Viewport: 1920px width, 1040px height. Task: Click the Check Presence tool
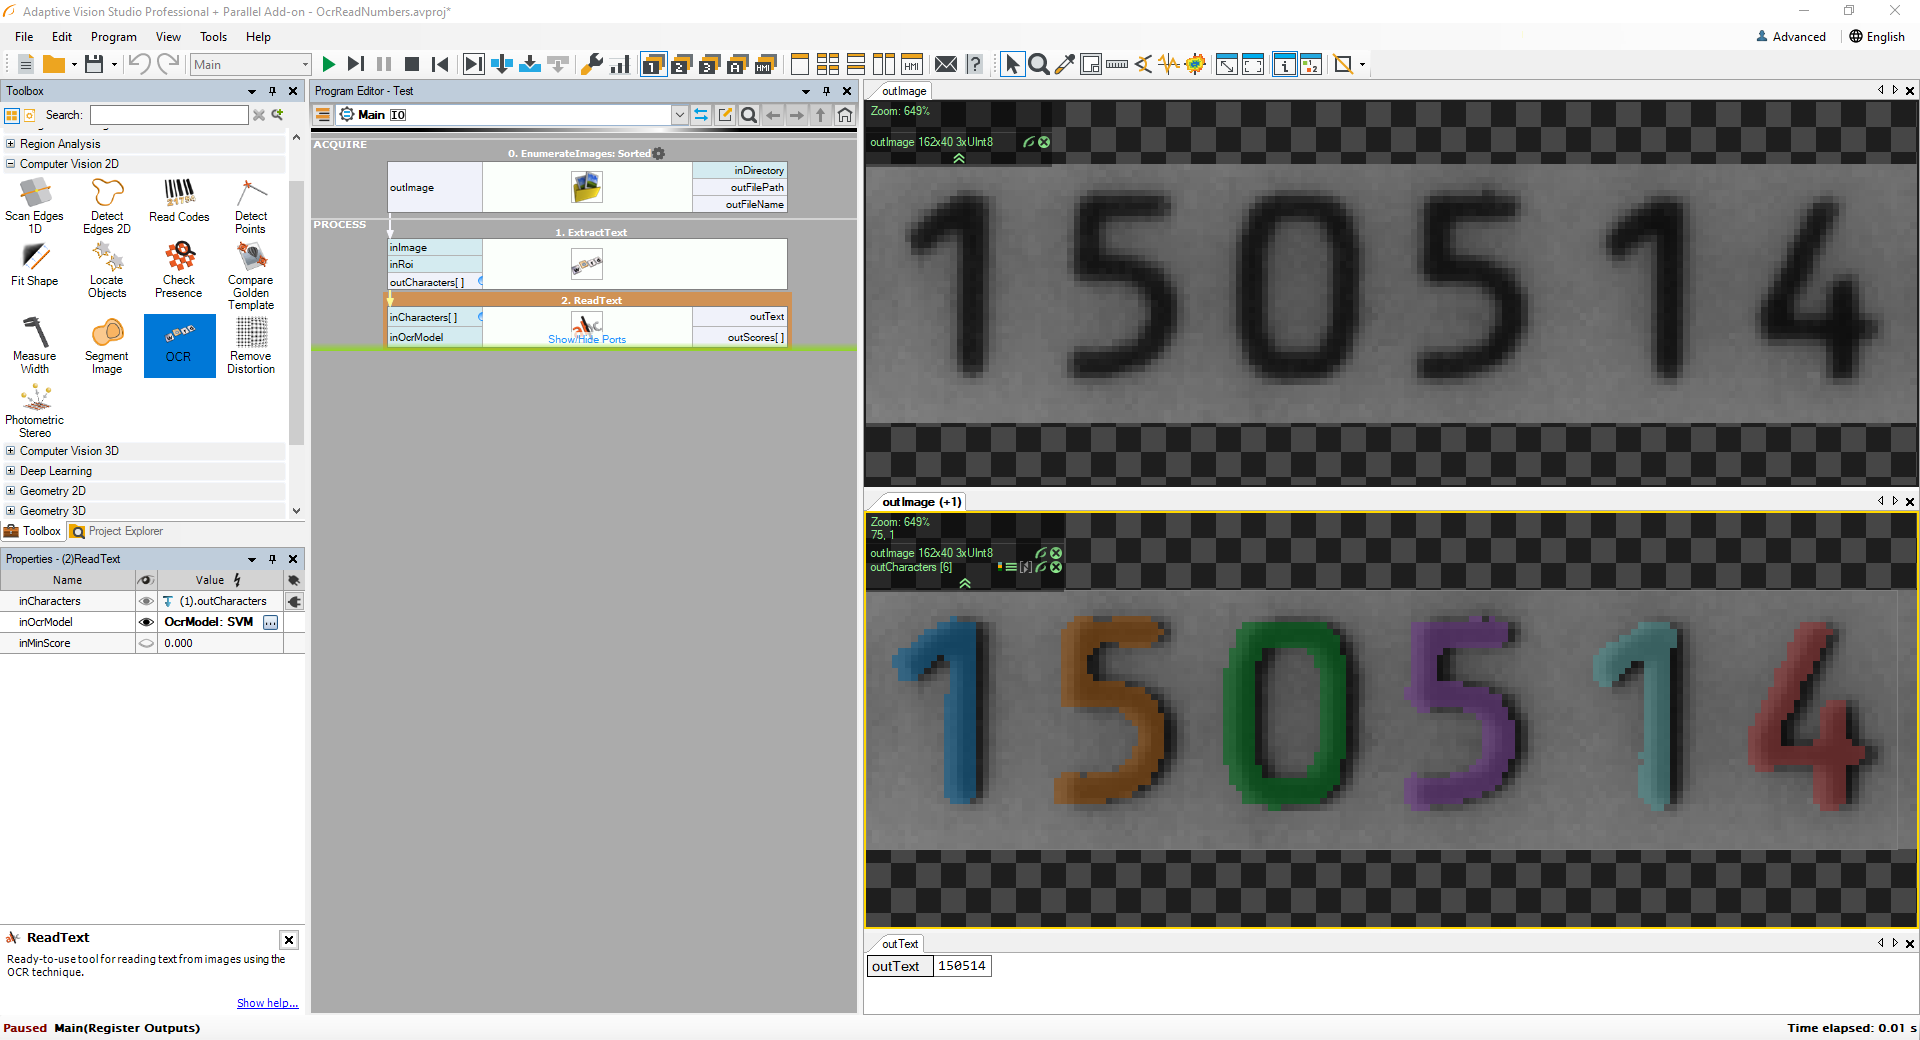[x=179, y=270]
